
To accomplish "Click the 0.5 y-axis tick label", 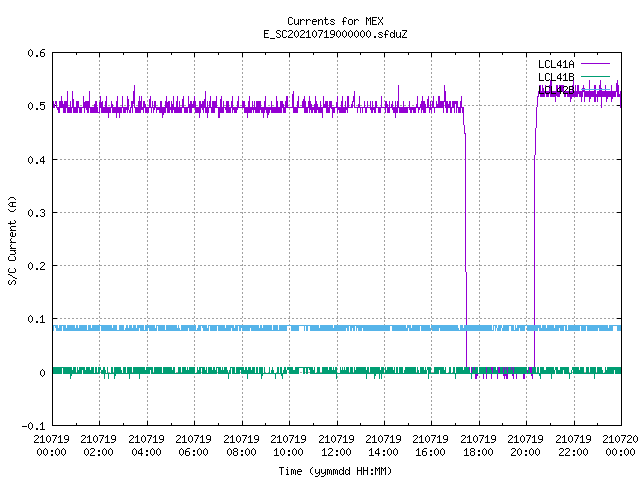I will click(x=36, y=106).
